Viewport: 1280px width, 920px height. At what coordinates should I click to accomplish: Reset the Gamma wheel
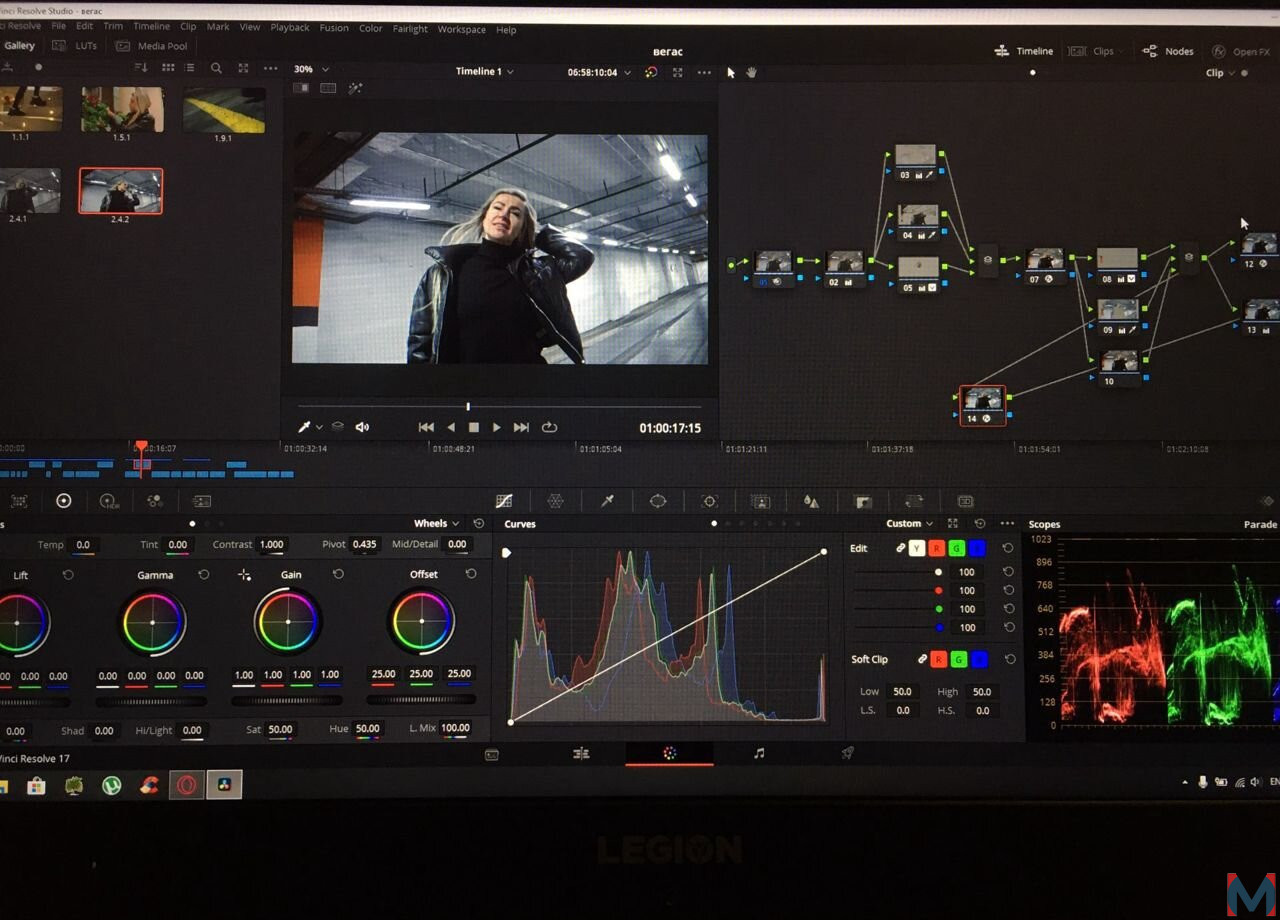click(x=204, y=575)
